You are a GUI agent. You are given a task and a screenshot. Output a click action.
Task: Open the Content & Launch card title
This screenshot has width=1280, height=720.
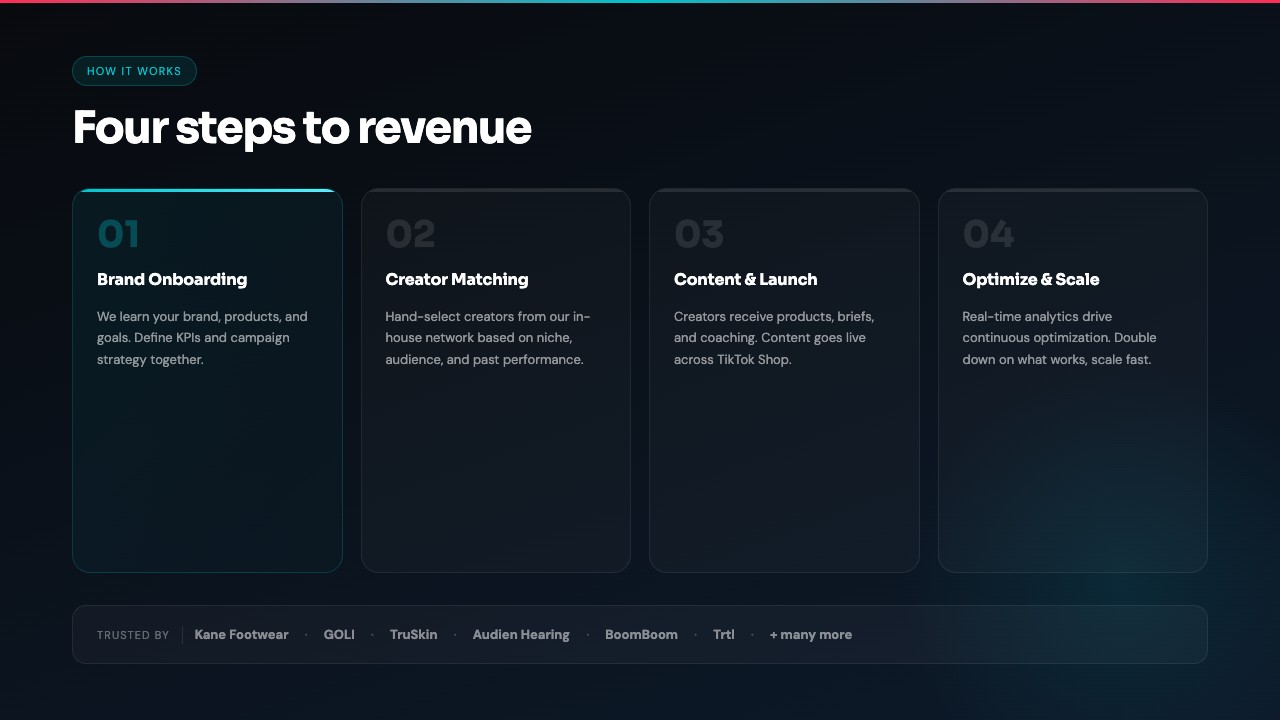(745, 279)
